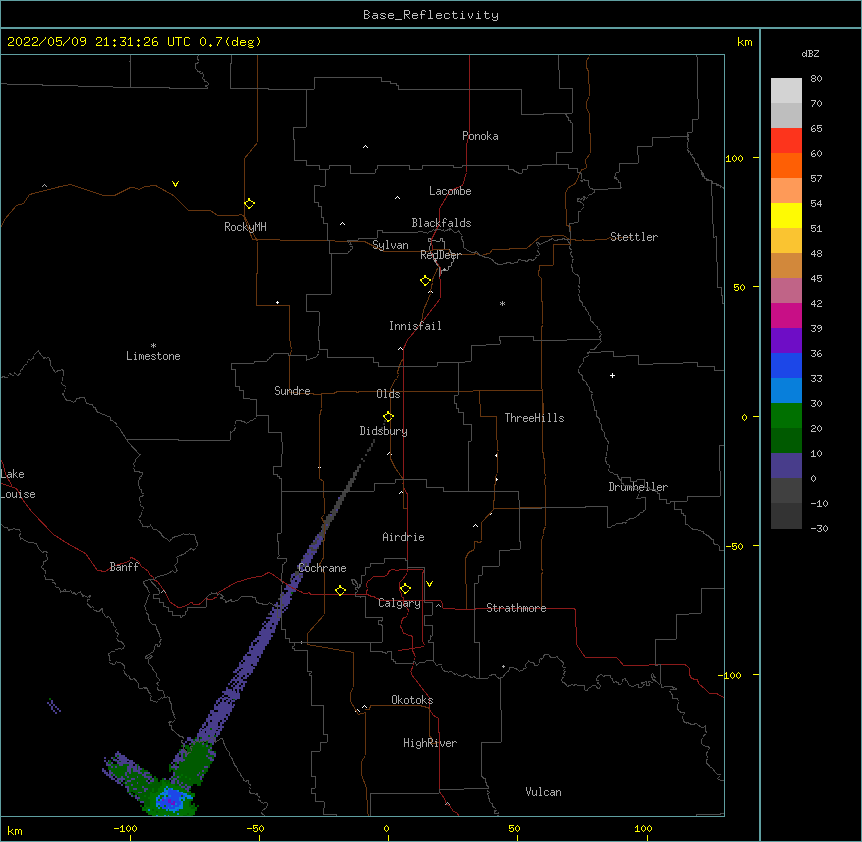This screenshot has width=862, height=842.
Task: Click the Cochrane town label
Action: click(x=322, y=568)
